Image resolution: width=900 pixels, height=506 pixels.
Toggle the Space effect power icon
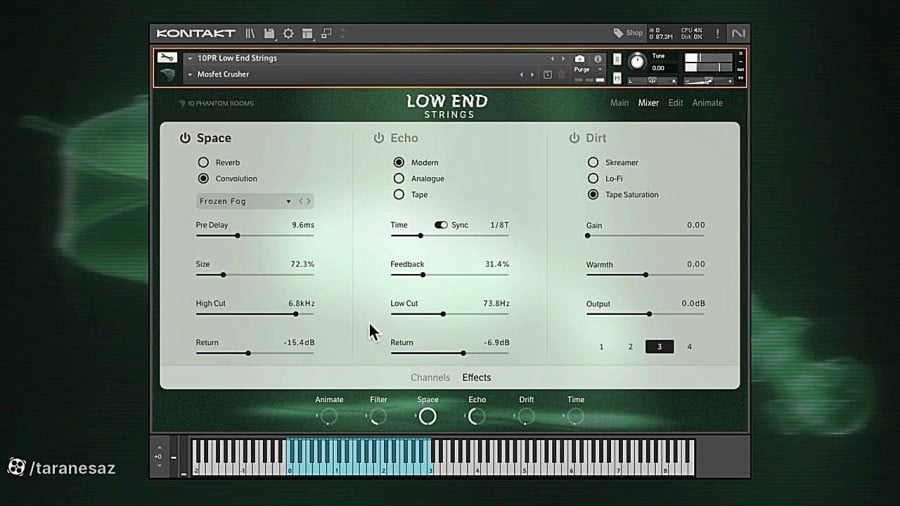click(185, 139)
